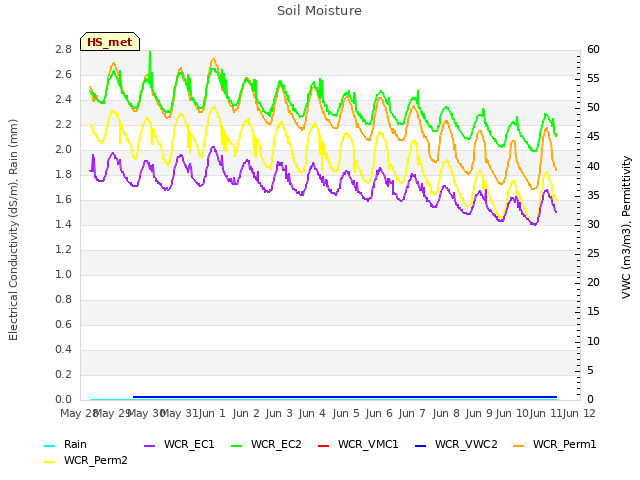Screen dimensions: 640x480
Task: Click the 2.0 left axis tick label
Action: coord(63,149)
